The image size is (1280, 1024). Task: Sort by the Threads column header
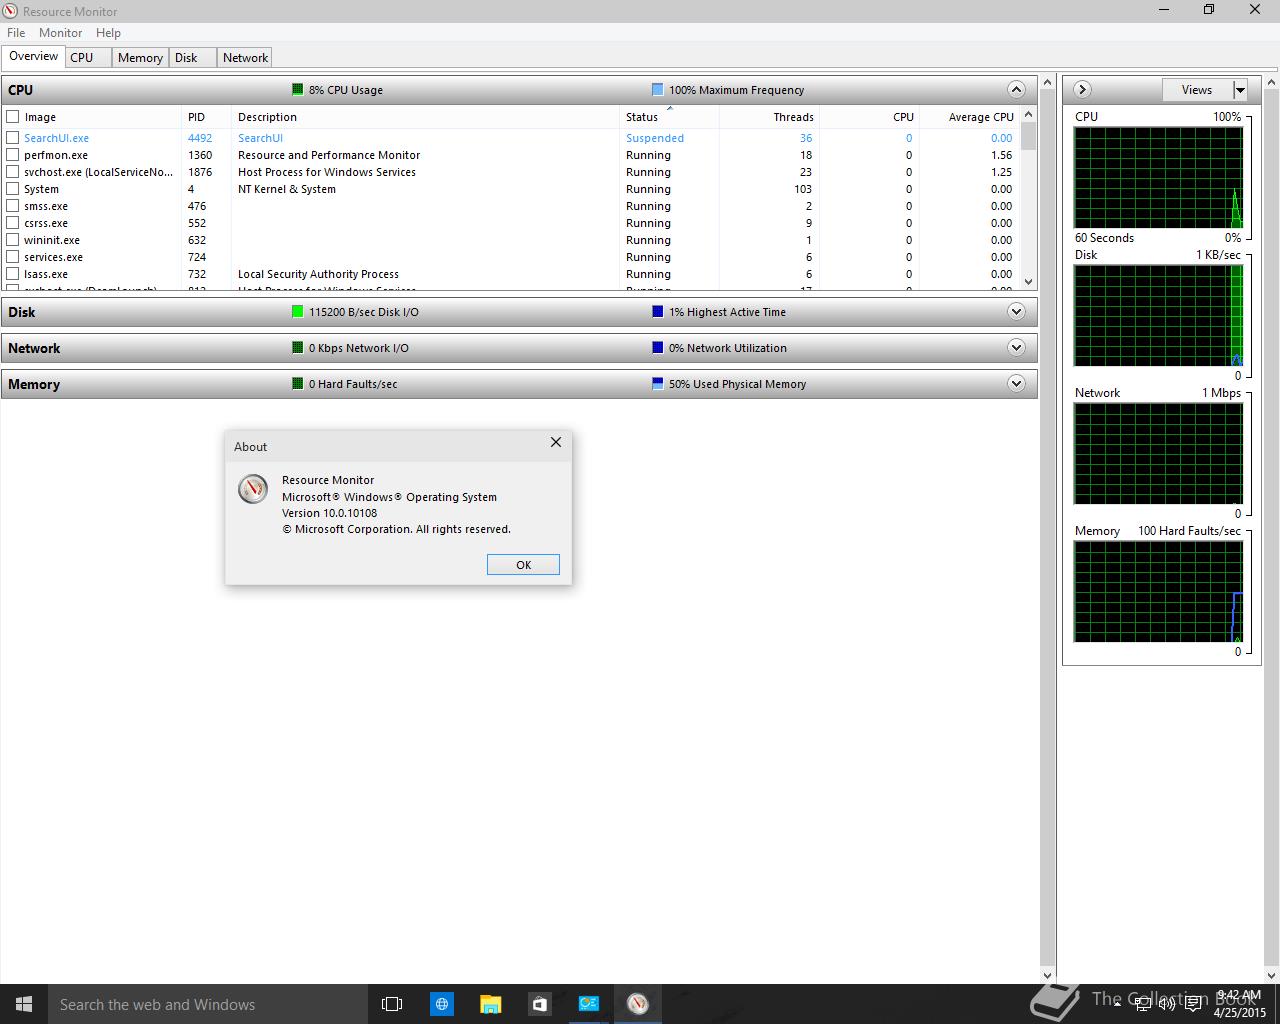click(x=769, y=117)
